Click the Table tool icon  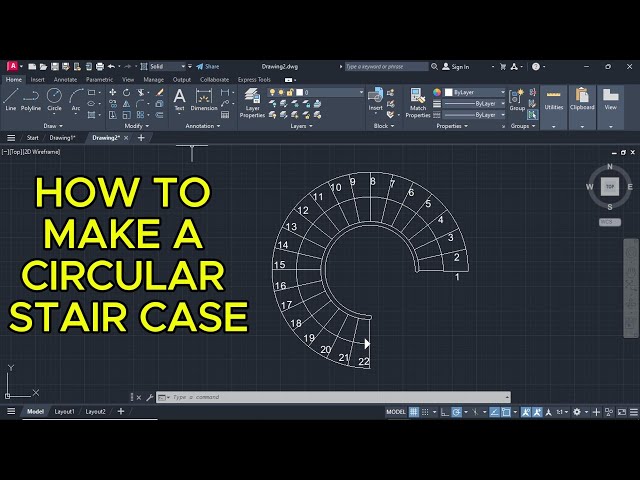(225, 115)
